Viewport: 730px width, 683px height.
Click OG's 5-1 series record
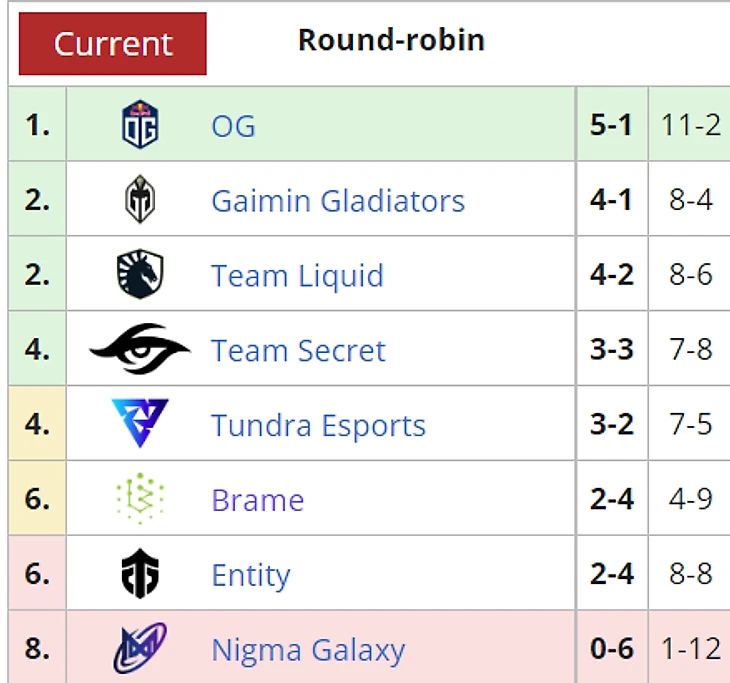click(611, 126)
